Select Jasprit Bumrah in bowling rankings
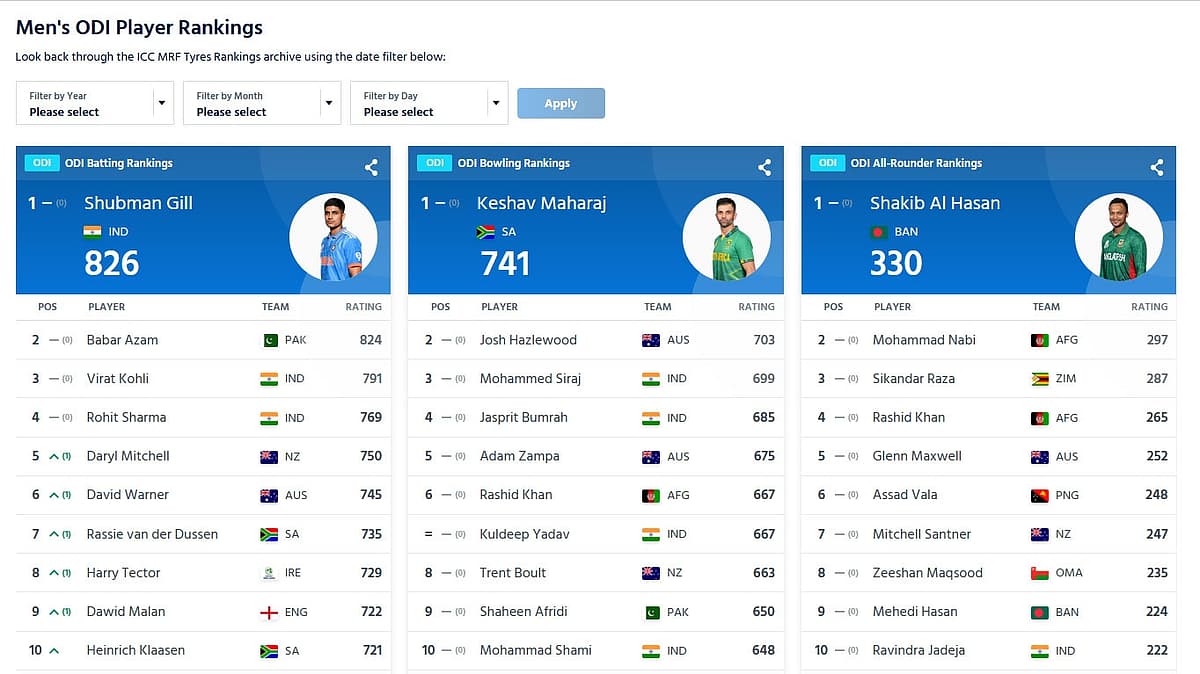Viewport: 1200px width, 674px height. pos(523,417)
